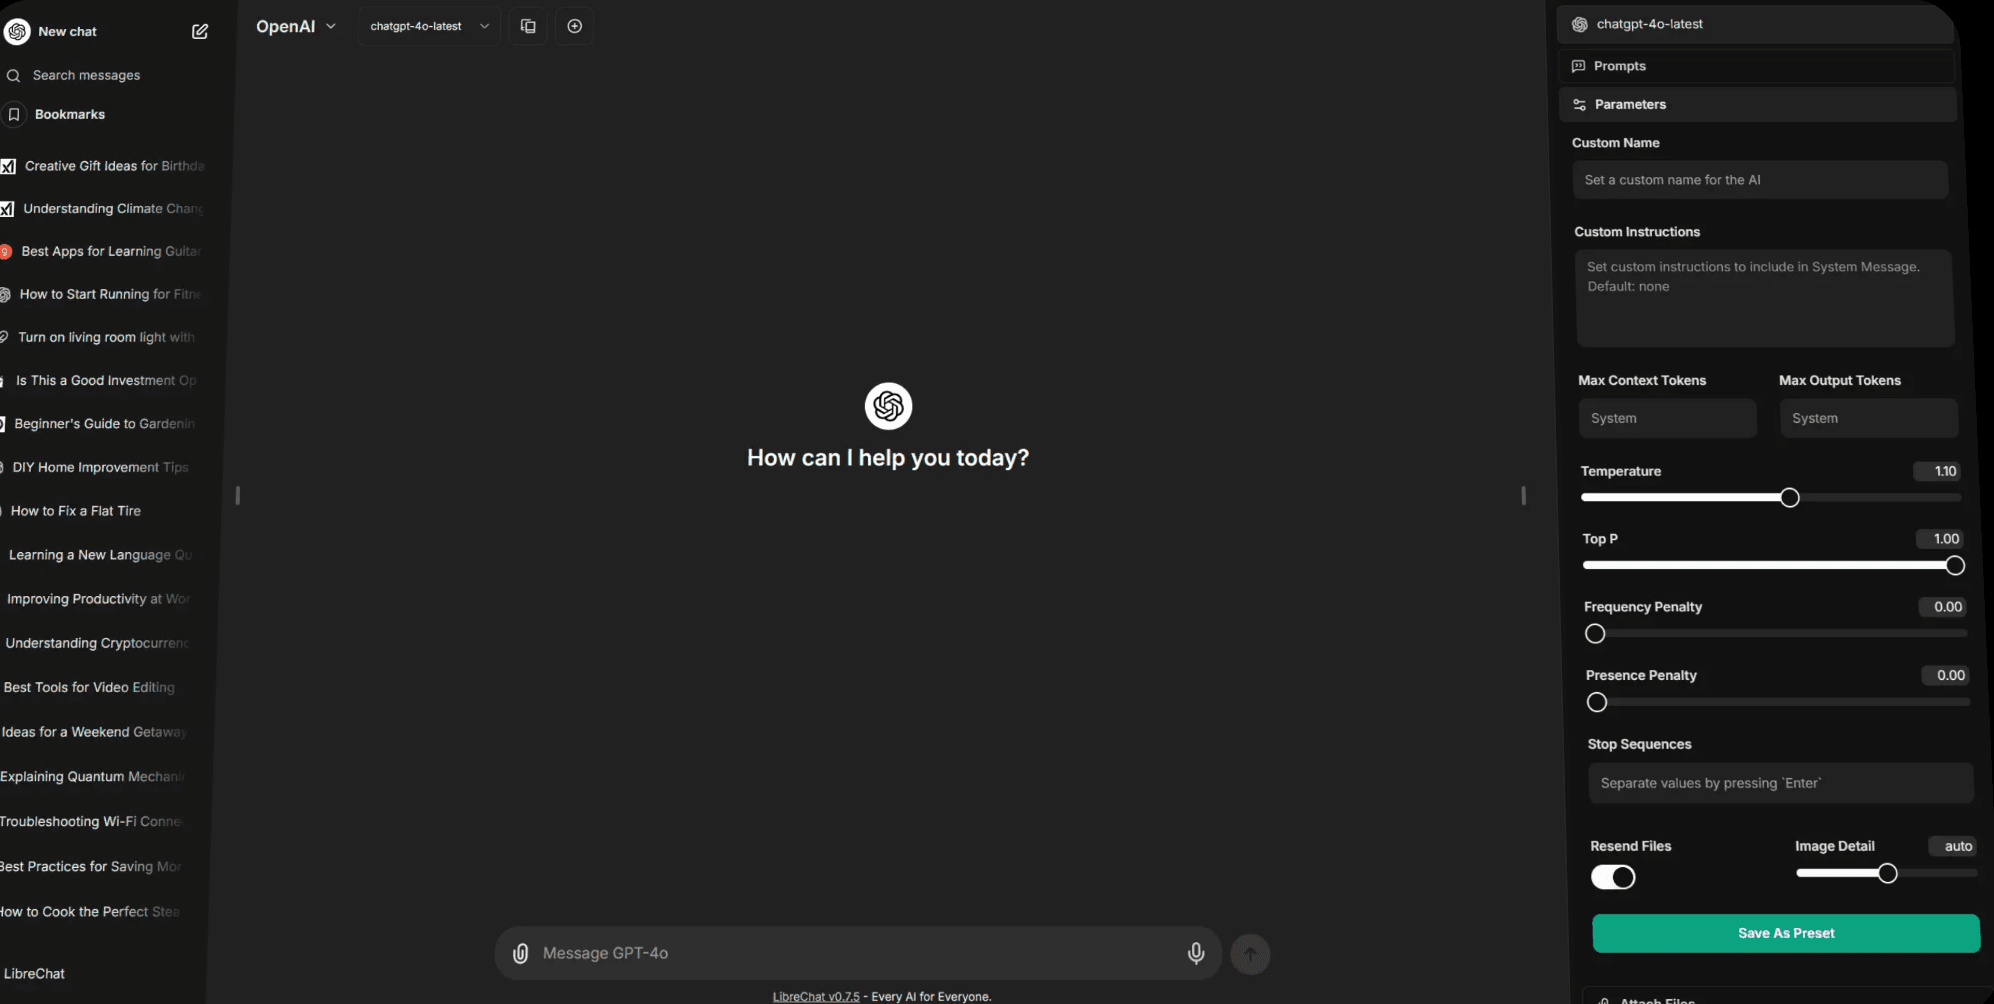Click the Image Detail slider handle

(x=1887, y=874)
